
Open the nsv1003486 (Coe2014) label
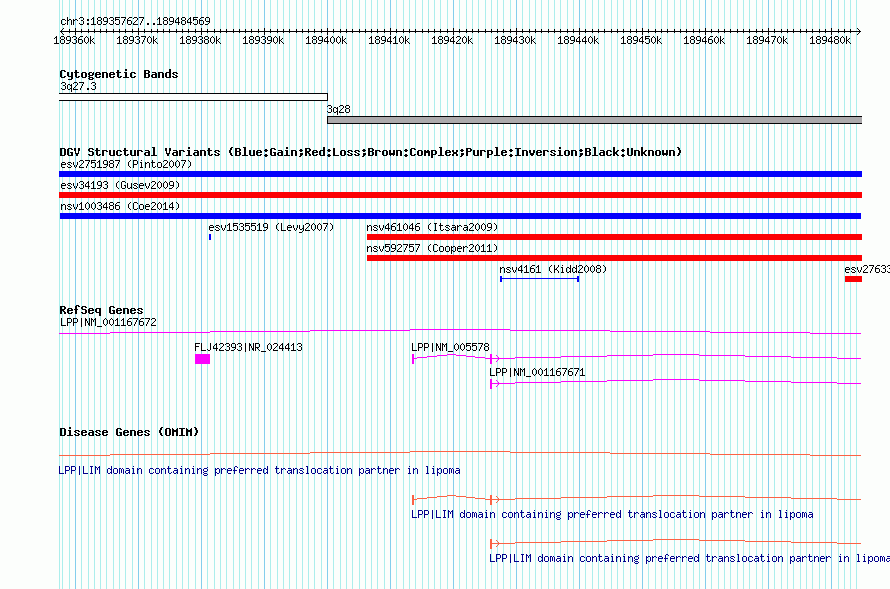(120, 206)
